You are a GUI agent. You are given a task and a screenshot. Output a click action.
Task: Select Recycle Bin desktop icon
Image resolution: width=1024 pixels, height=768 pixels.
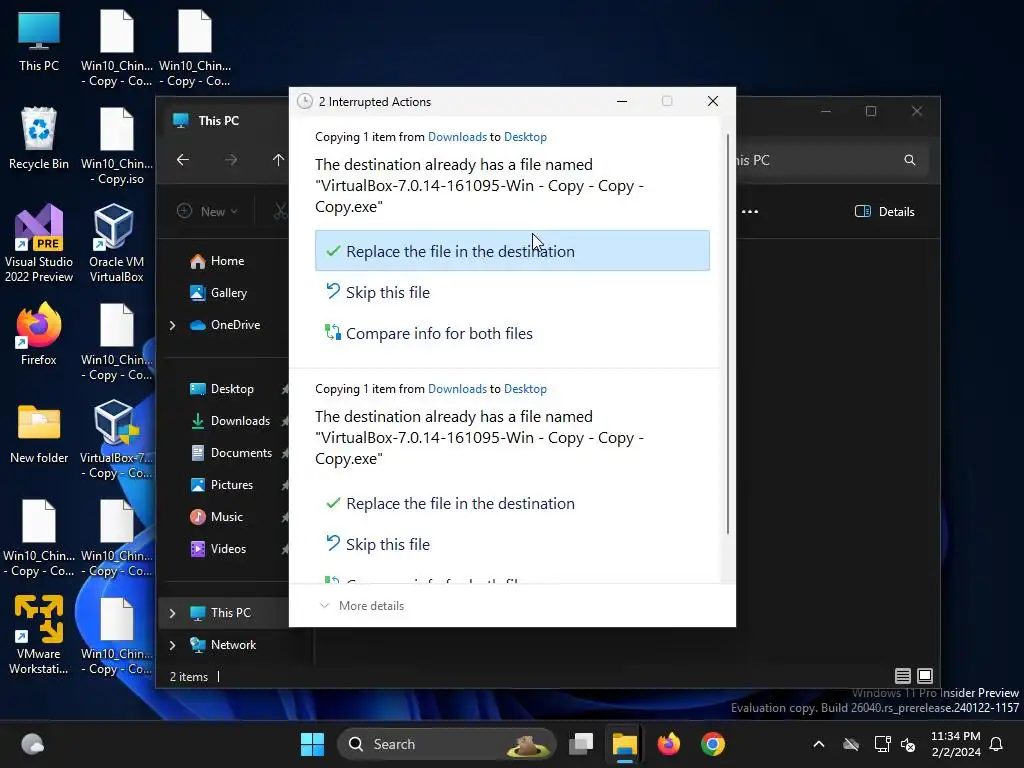39,138
